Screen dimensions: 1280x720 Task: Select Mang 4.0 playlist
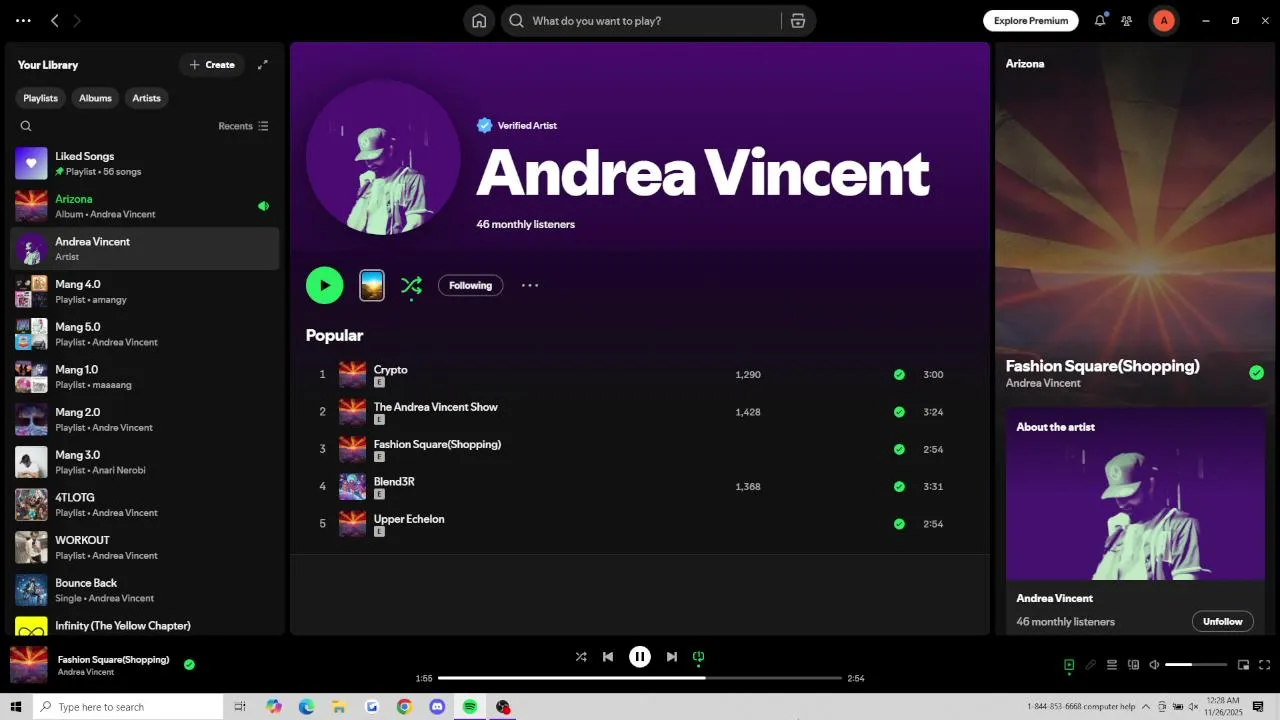coord(144,291)
